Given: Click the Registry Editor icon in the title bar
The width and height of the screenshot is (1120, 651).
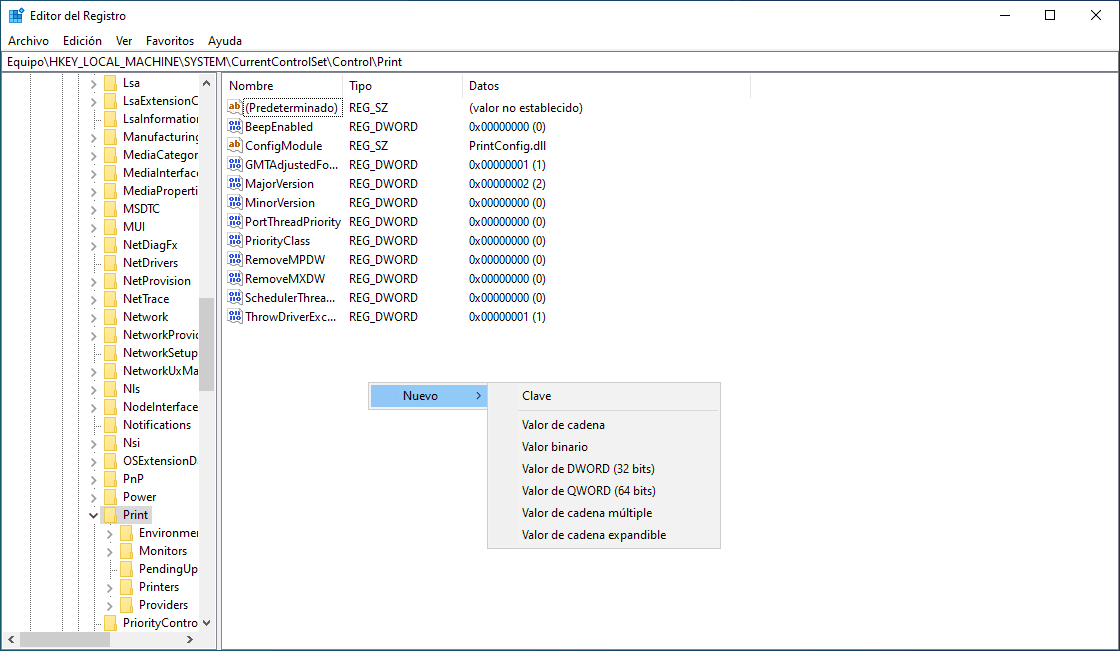Looking at the screenshot, I should point(15,15).
